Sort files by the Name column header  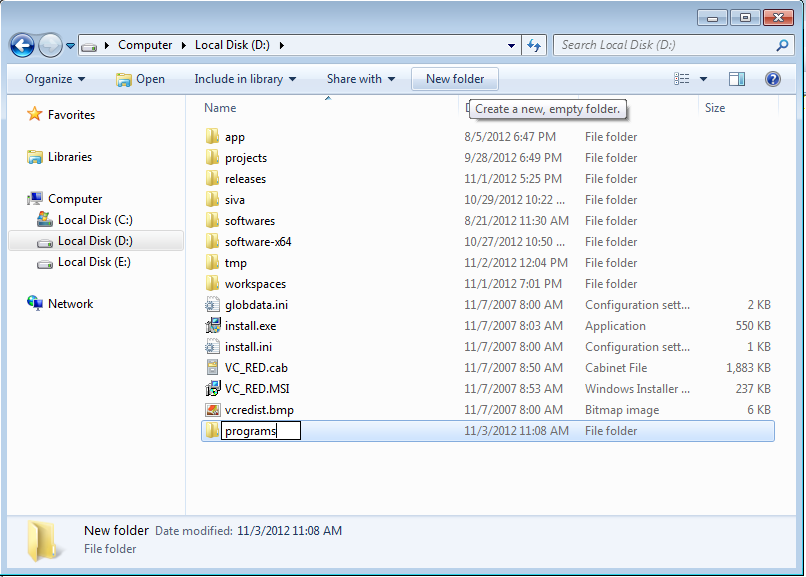tap(220, 108)
